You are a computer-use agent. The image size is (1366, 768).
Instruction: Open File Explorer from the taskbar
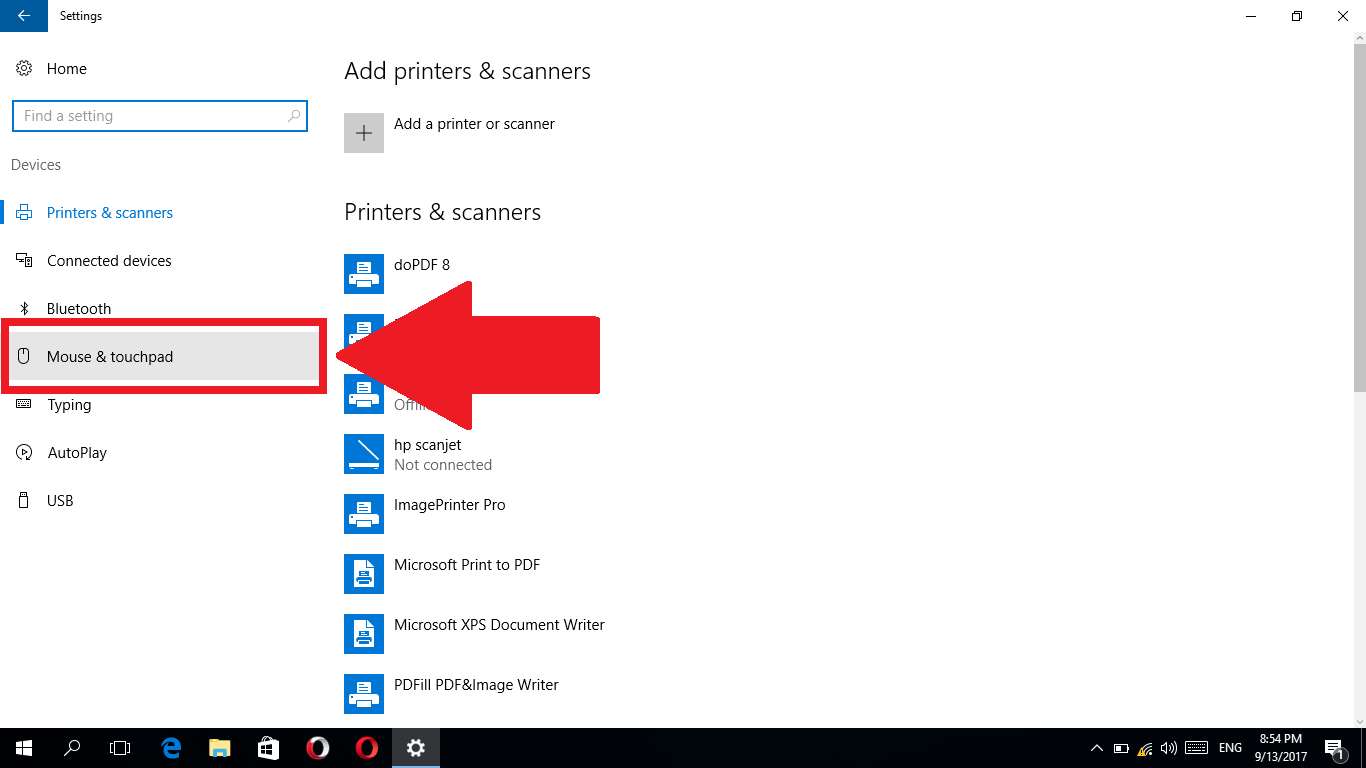(220, 748)
